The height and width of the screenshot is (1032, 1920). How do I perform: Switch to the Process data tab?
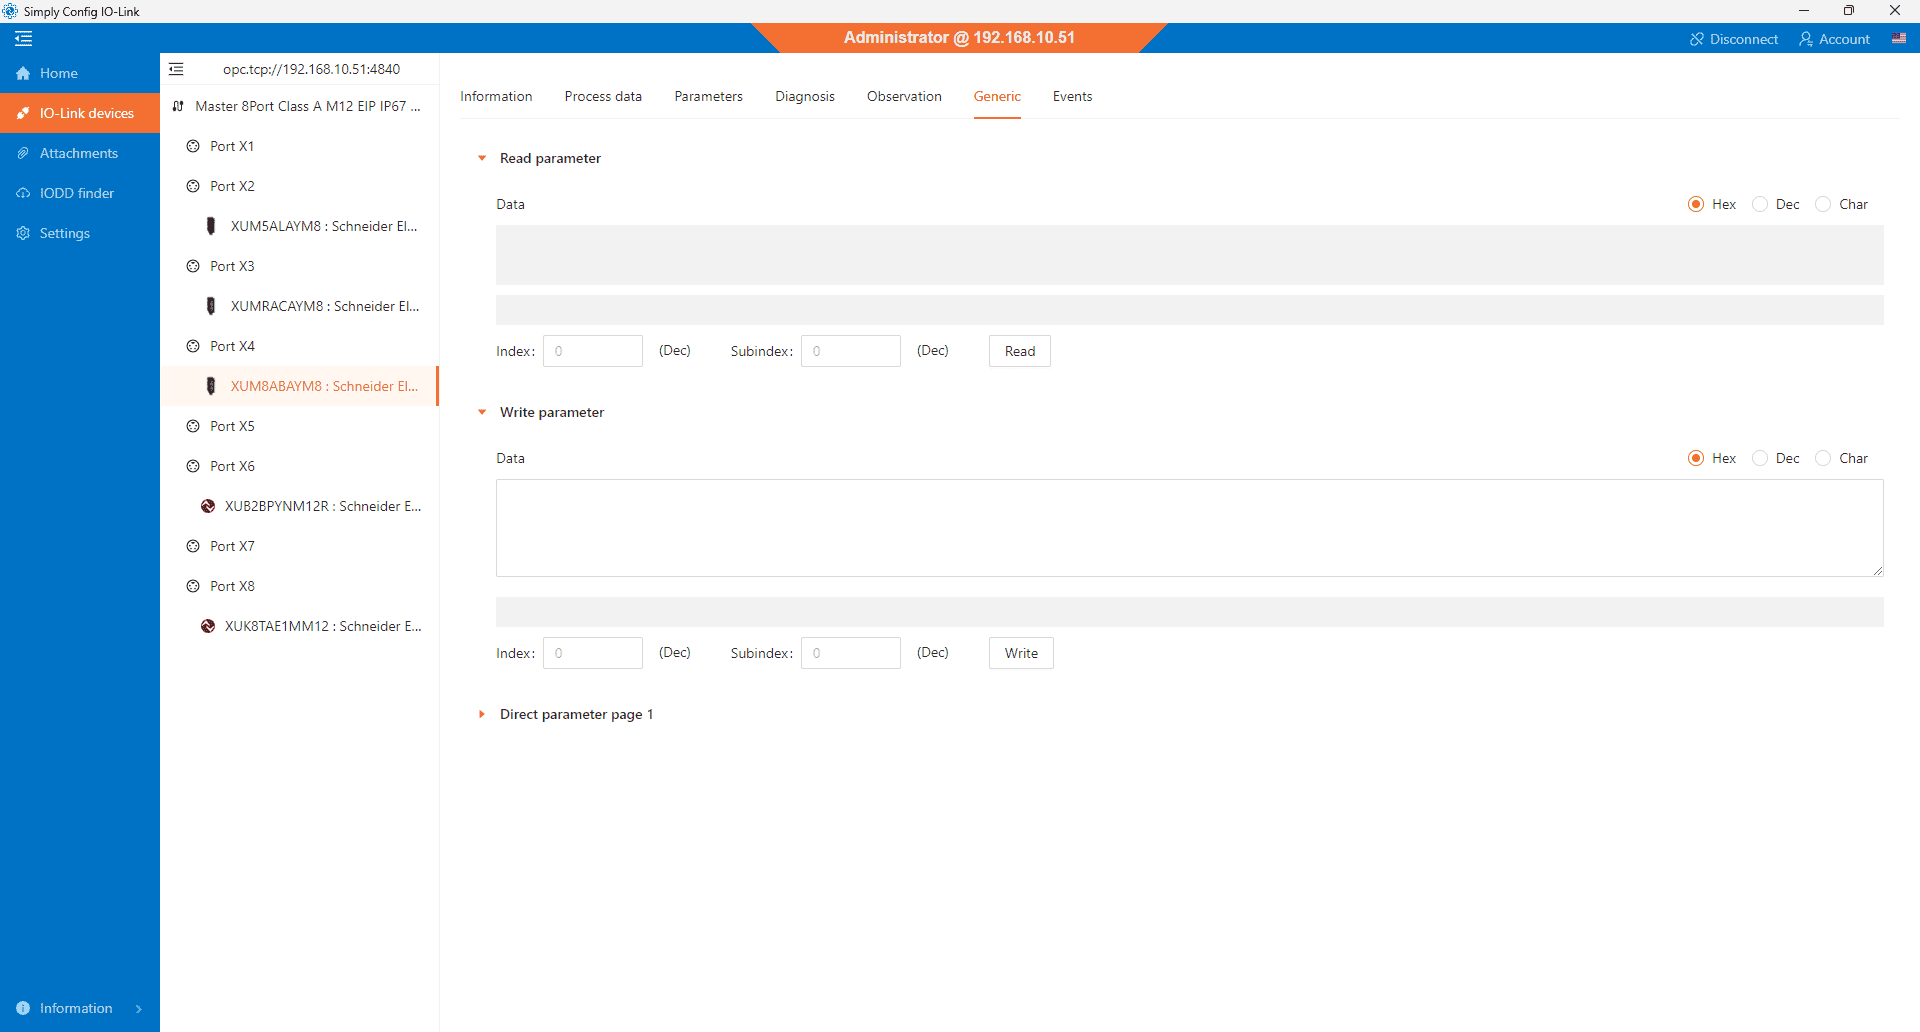603,96
